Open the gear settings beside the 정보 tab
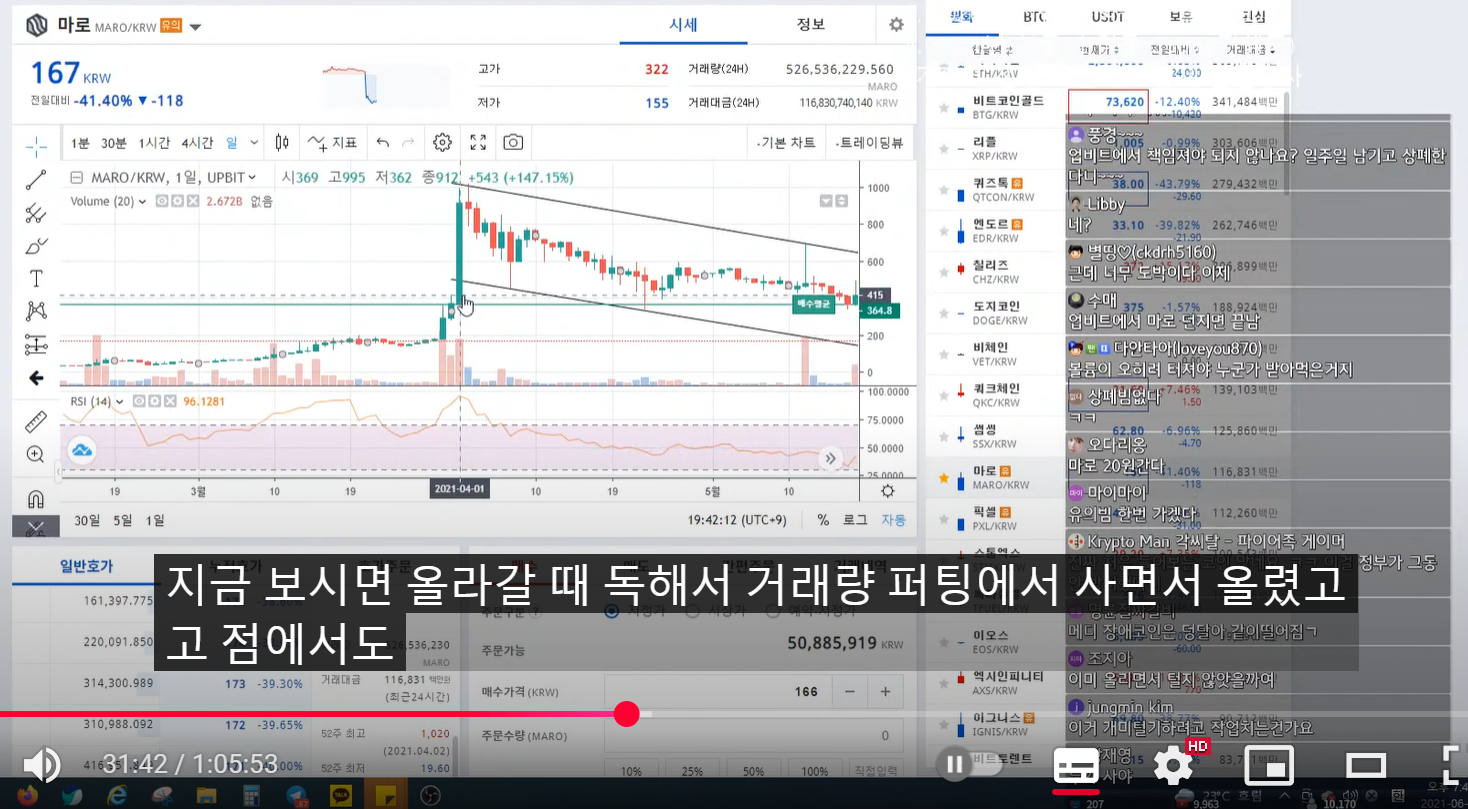1468x809 pixels. tap(896, 24)
